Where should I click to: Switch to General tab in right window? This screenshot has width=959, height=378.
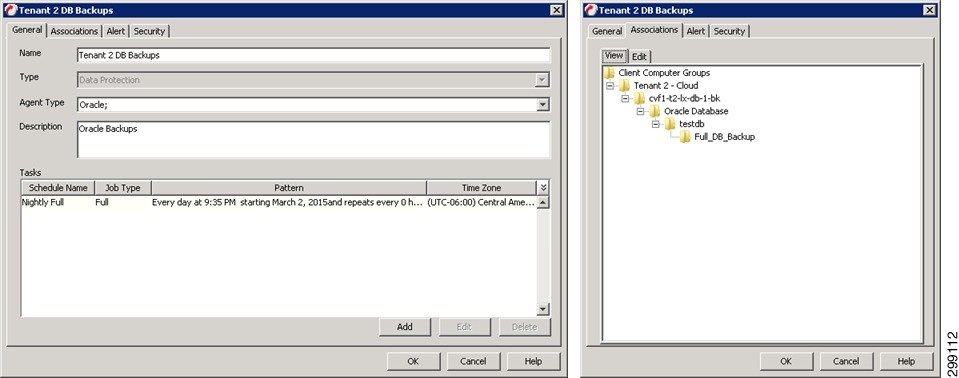click(607, 31)
